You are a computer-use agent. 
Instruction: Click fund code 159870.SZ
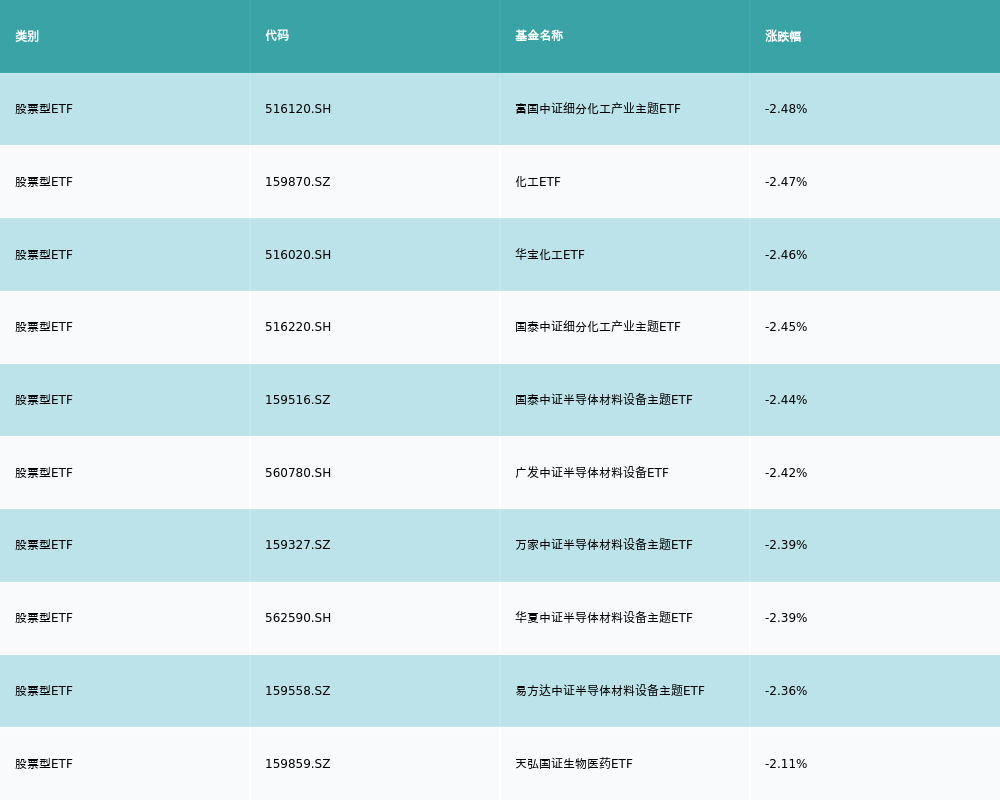tap(297, 182)
